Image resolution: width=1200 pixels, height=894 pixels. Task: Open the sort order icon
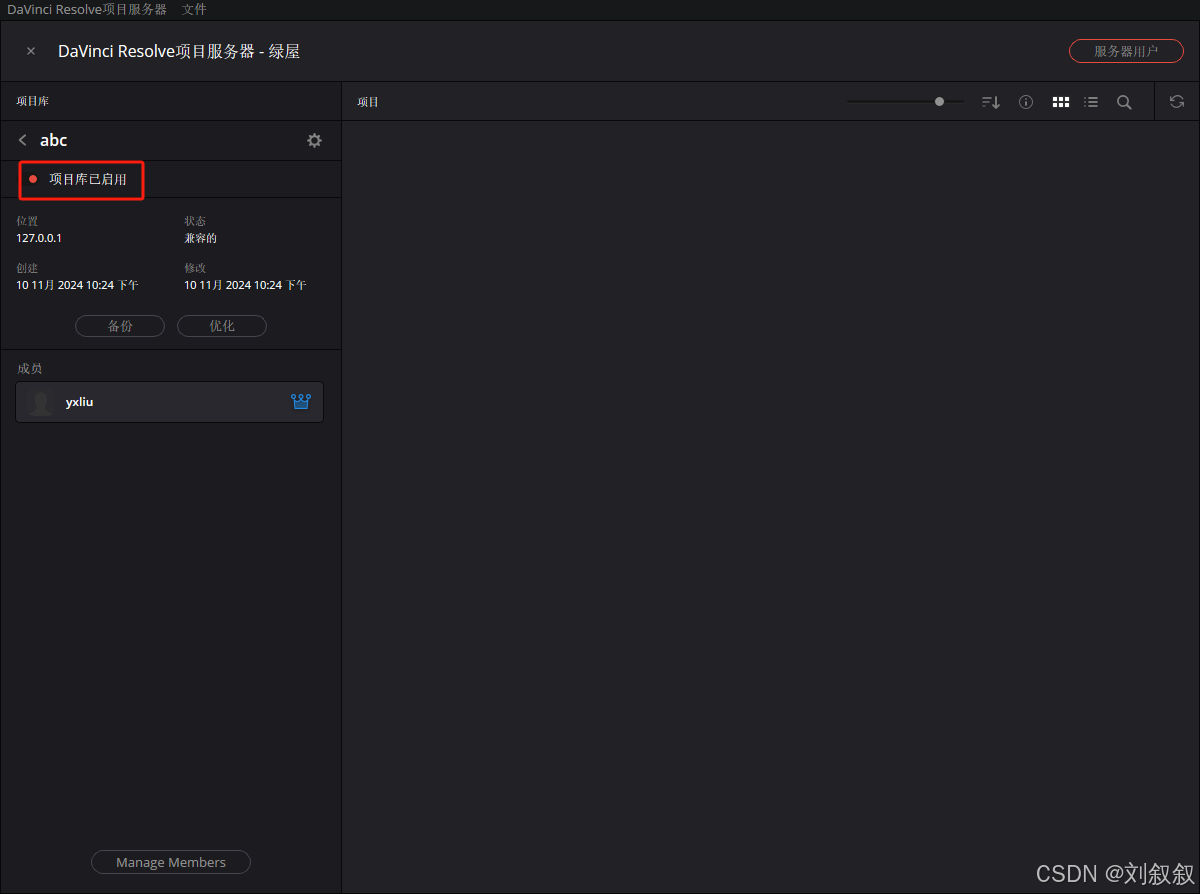(989, 101)
